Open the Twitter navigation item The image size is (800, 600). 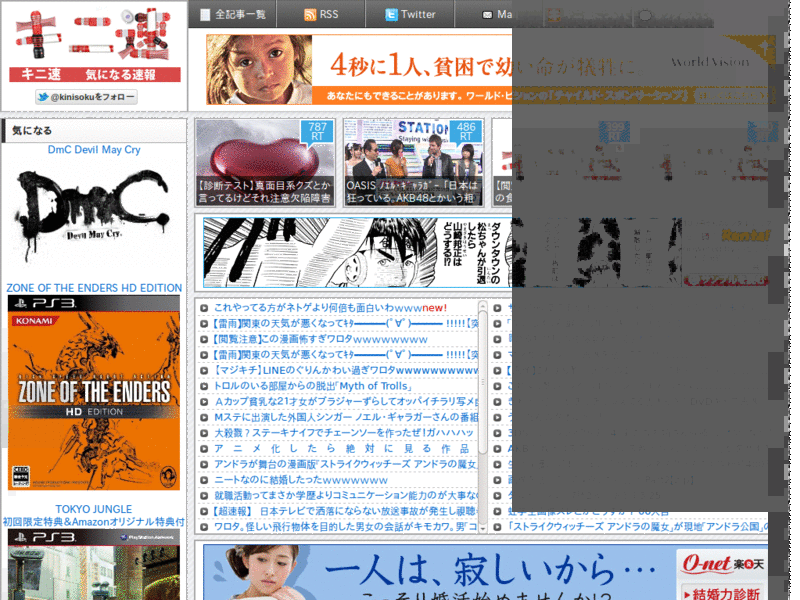tap(410, 14)
